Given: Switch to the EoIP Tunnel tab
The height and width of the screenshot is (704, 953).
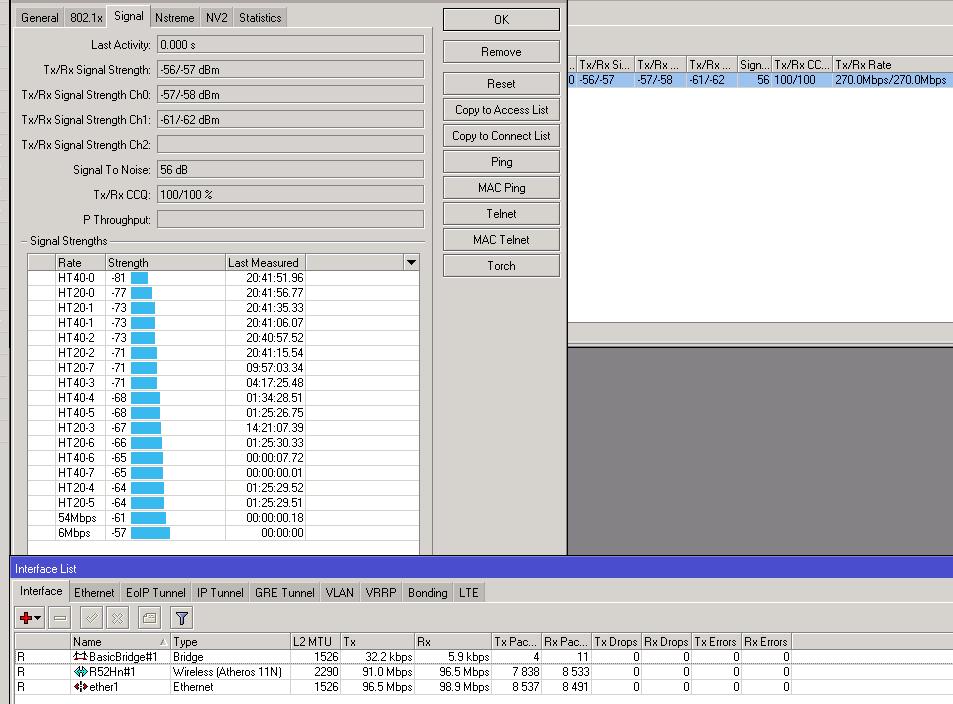Looking at the screenshot, I should (x=154, y=593).
